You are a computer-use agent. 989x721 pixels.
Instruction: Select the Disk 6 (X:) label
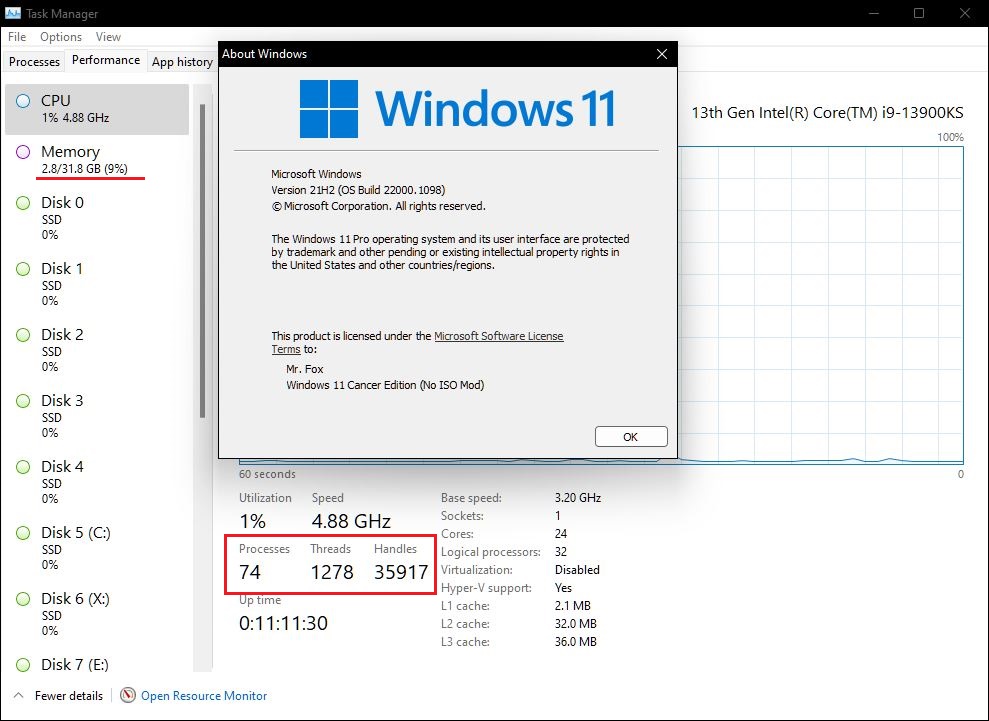(x=75, y=599)
